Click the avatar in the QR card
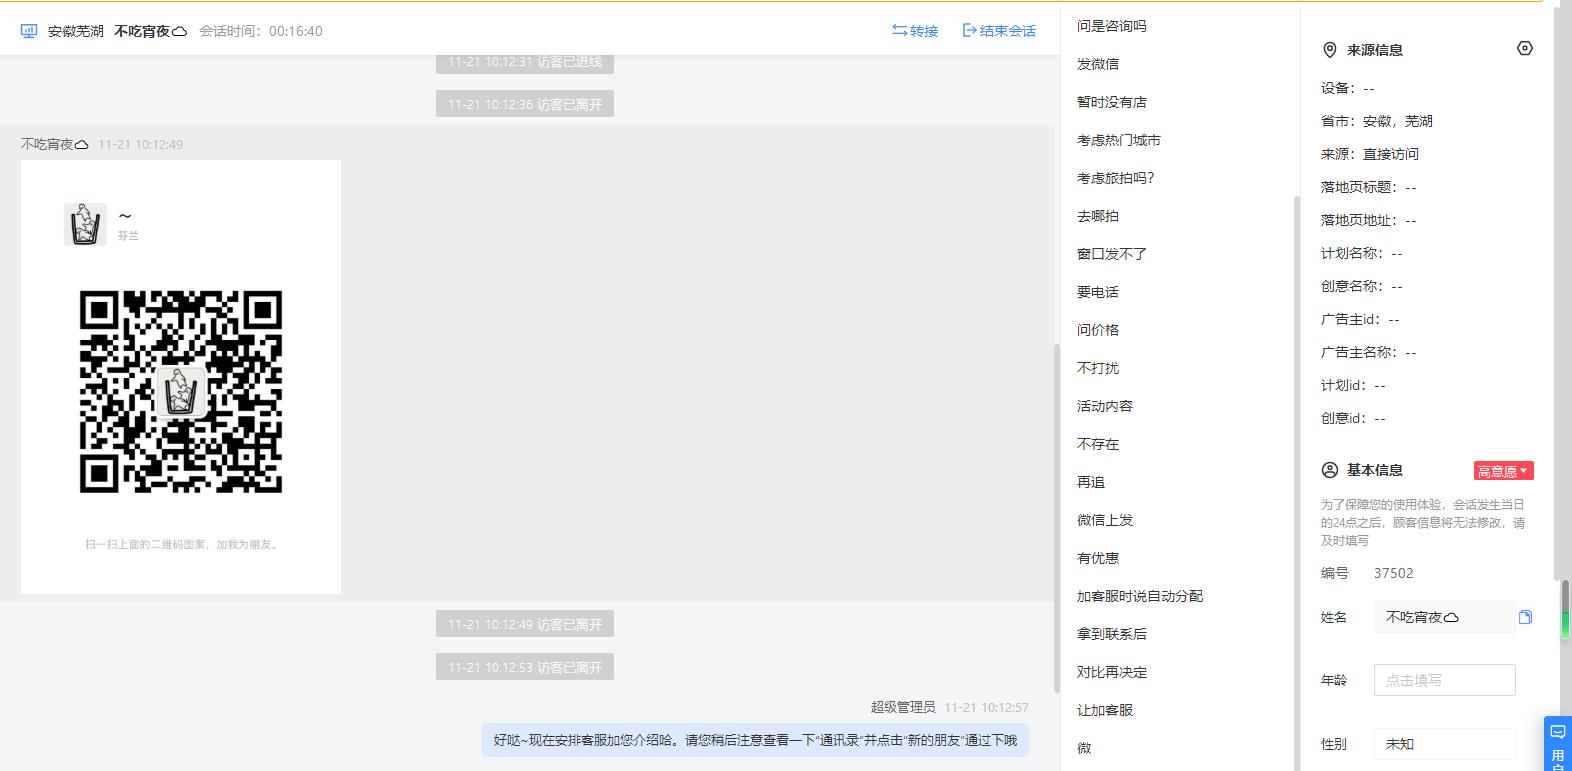1572x771 pixels. click(x=85, y=224)
